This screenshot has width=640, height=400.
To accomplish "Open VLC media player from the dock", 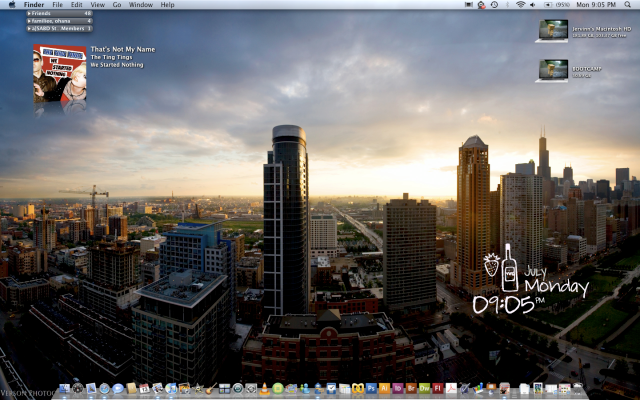I will click(x=264, y=388).
